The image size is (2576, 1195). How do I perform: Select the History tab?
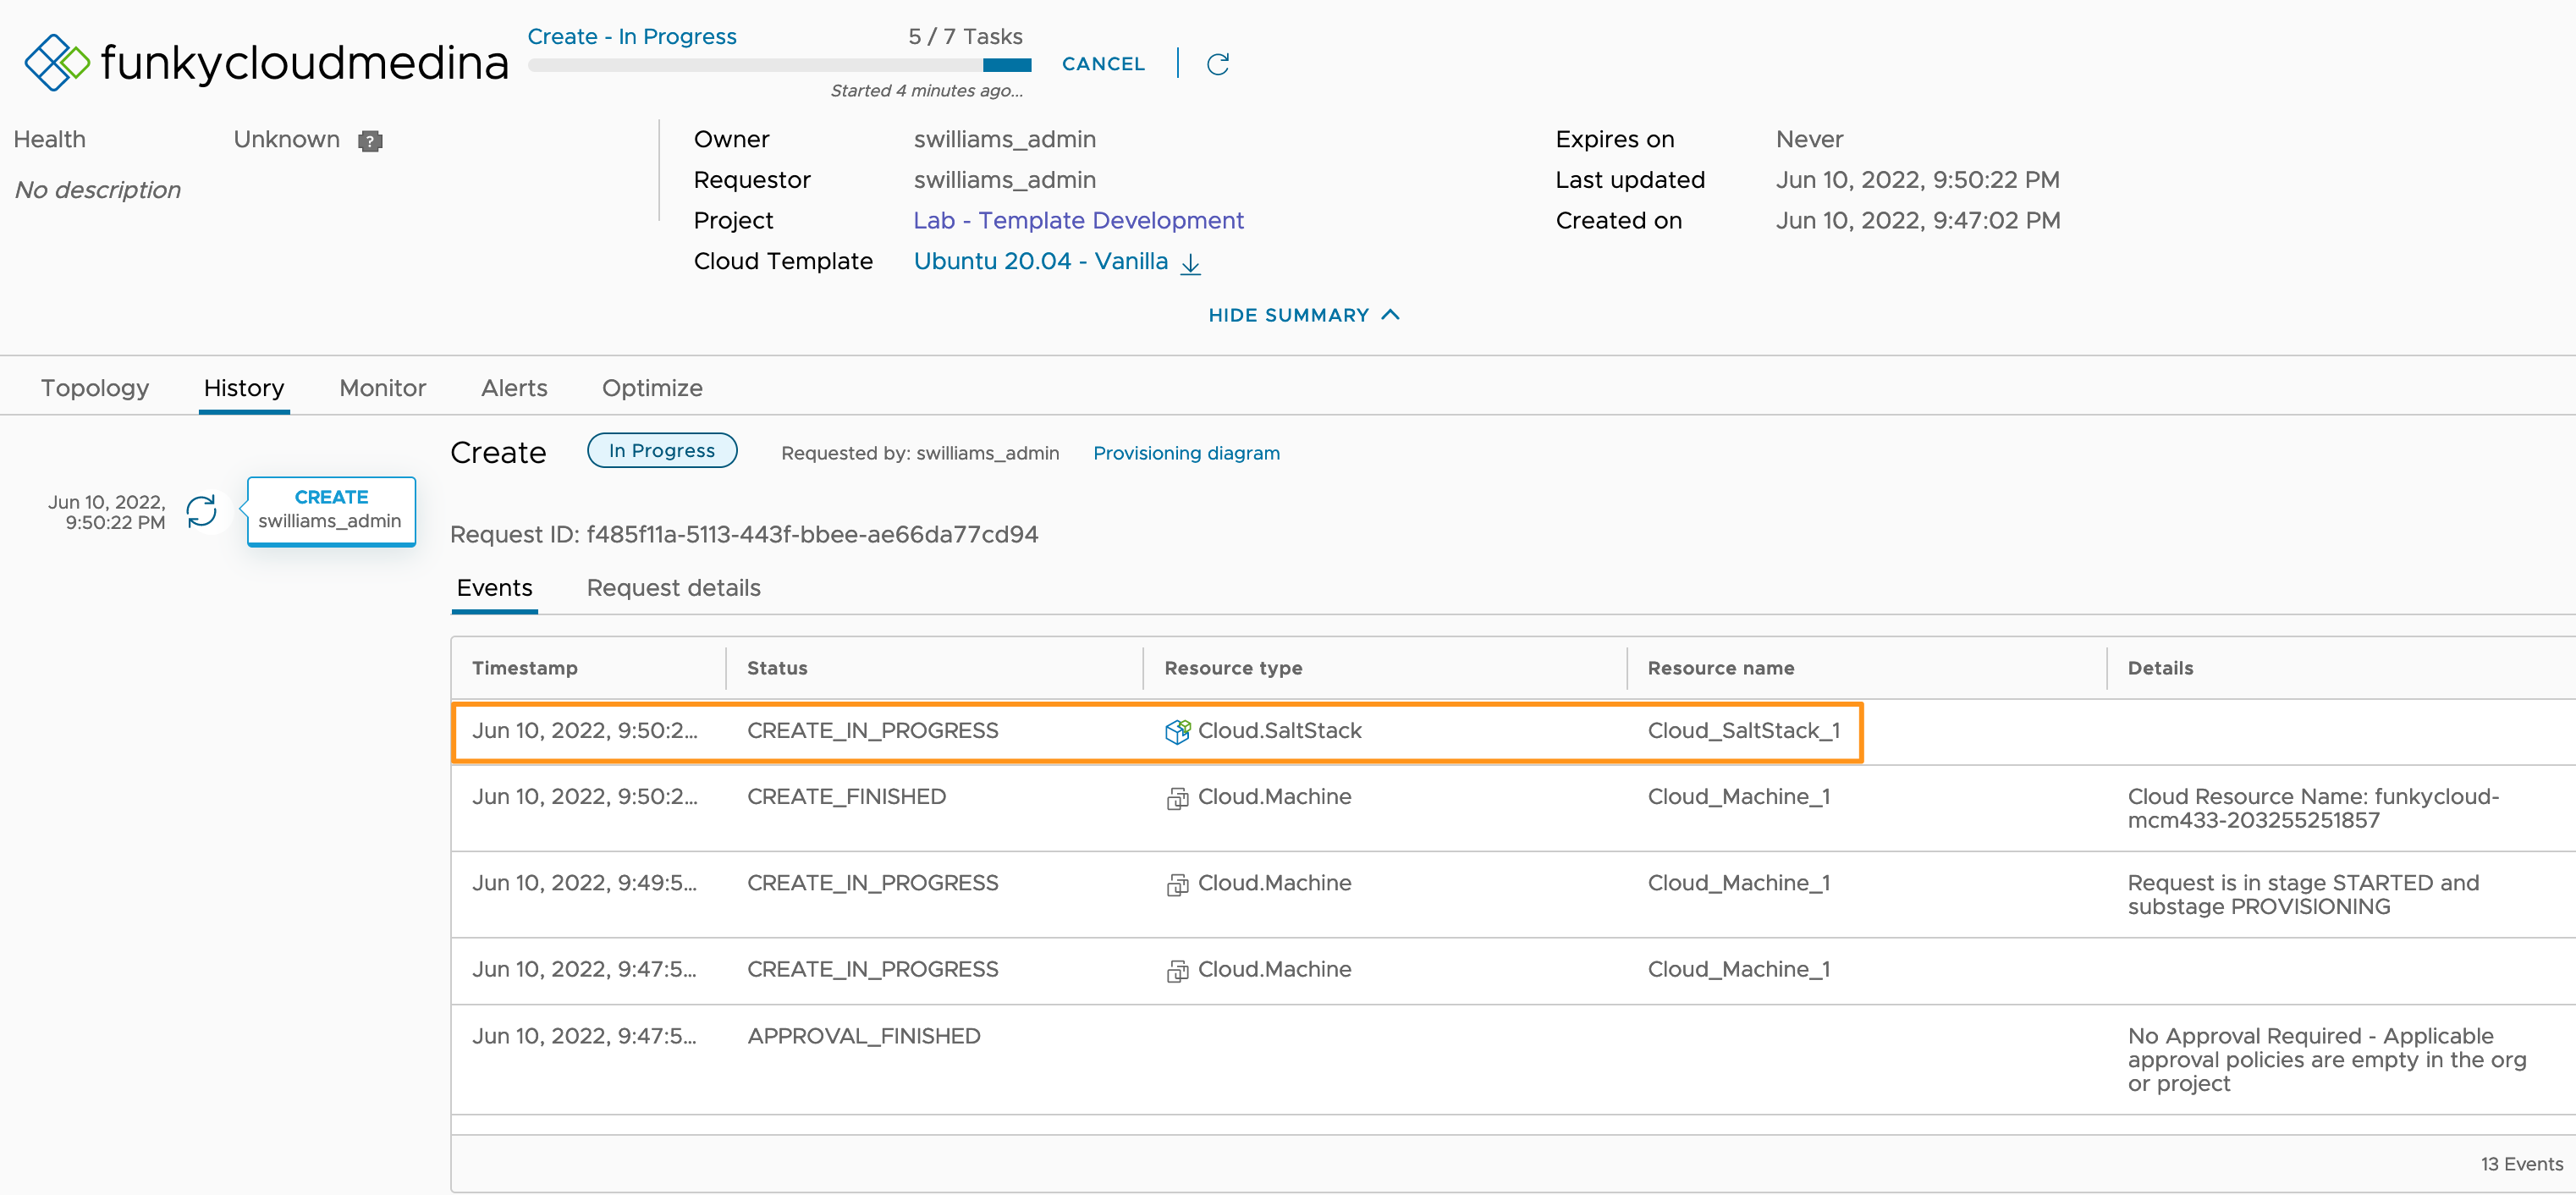[x=244, y=388]
